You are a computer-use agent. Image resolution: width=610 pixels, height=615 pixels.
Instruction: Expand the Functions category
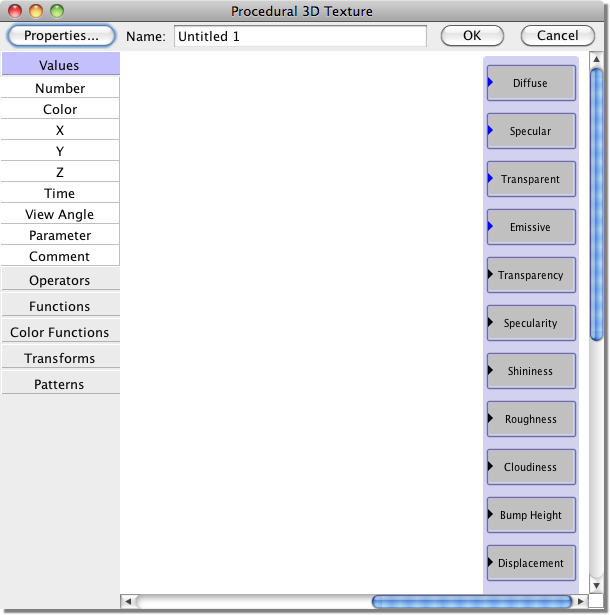[x=60, y=306]
